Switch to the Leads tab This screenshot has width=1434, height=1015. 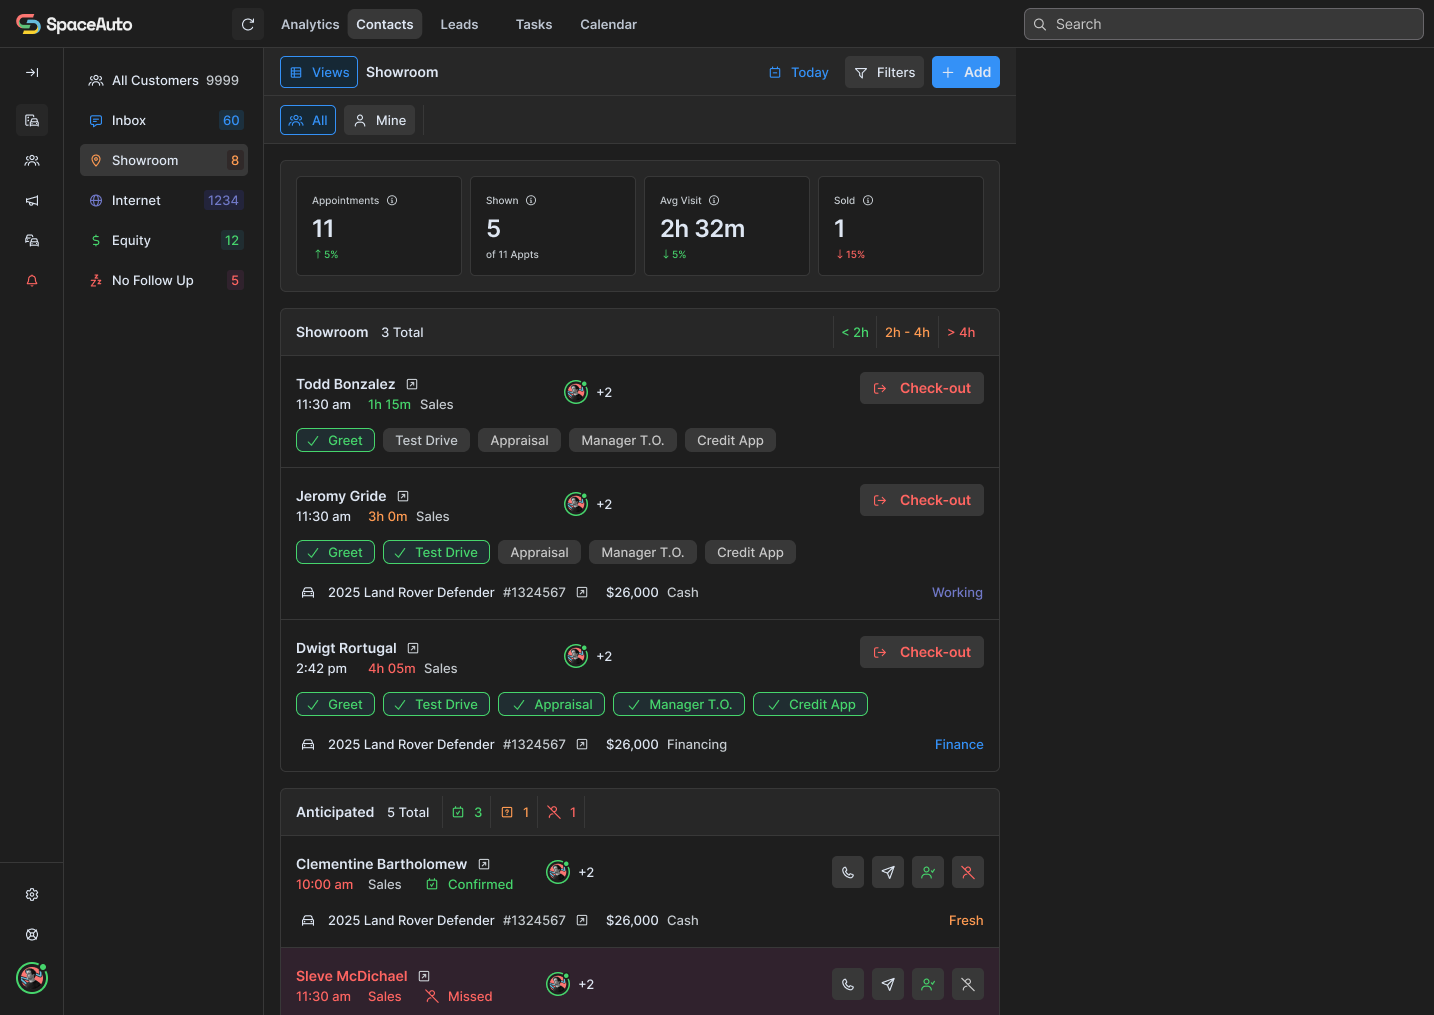pos(459,24)
